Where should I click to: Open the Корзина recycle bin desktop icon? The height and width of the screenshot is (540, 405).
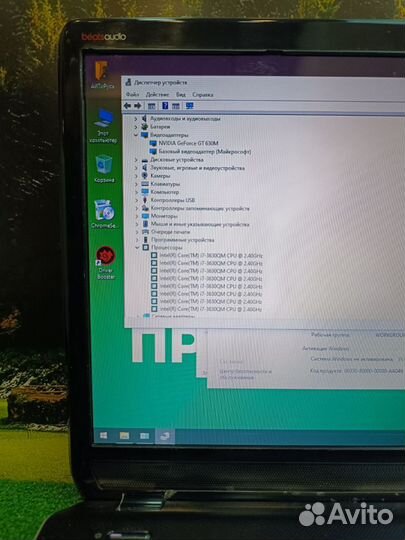[104, 169]
